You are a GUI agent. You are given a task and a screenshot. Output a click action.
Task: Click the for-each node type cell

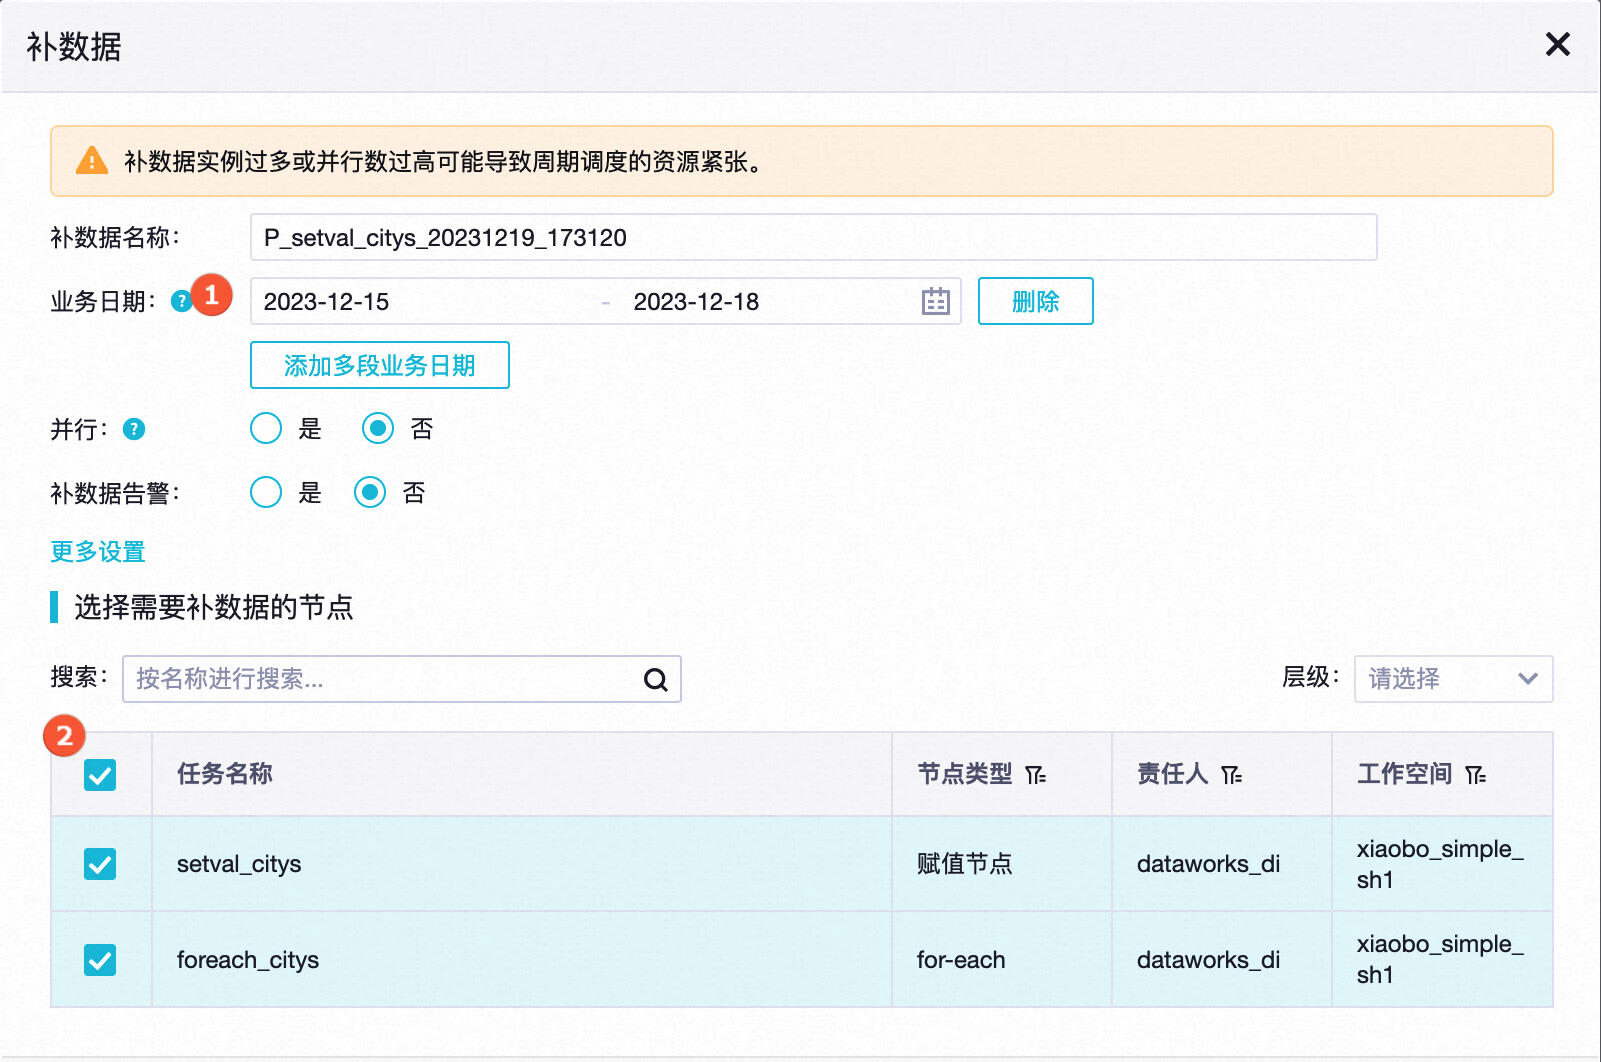point(961,960)
